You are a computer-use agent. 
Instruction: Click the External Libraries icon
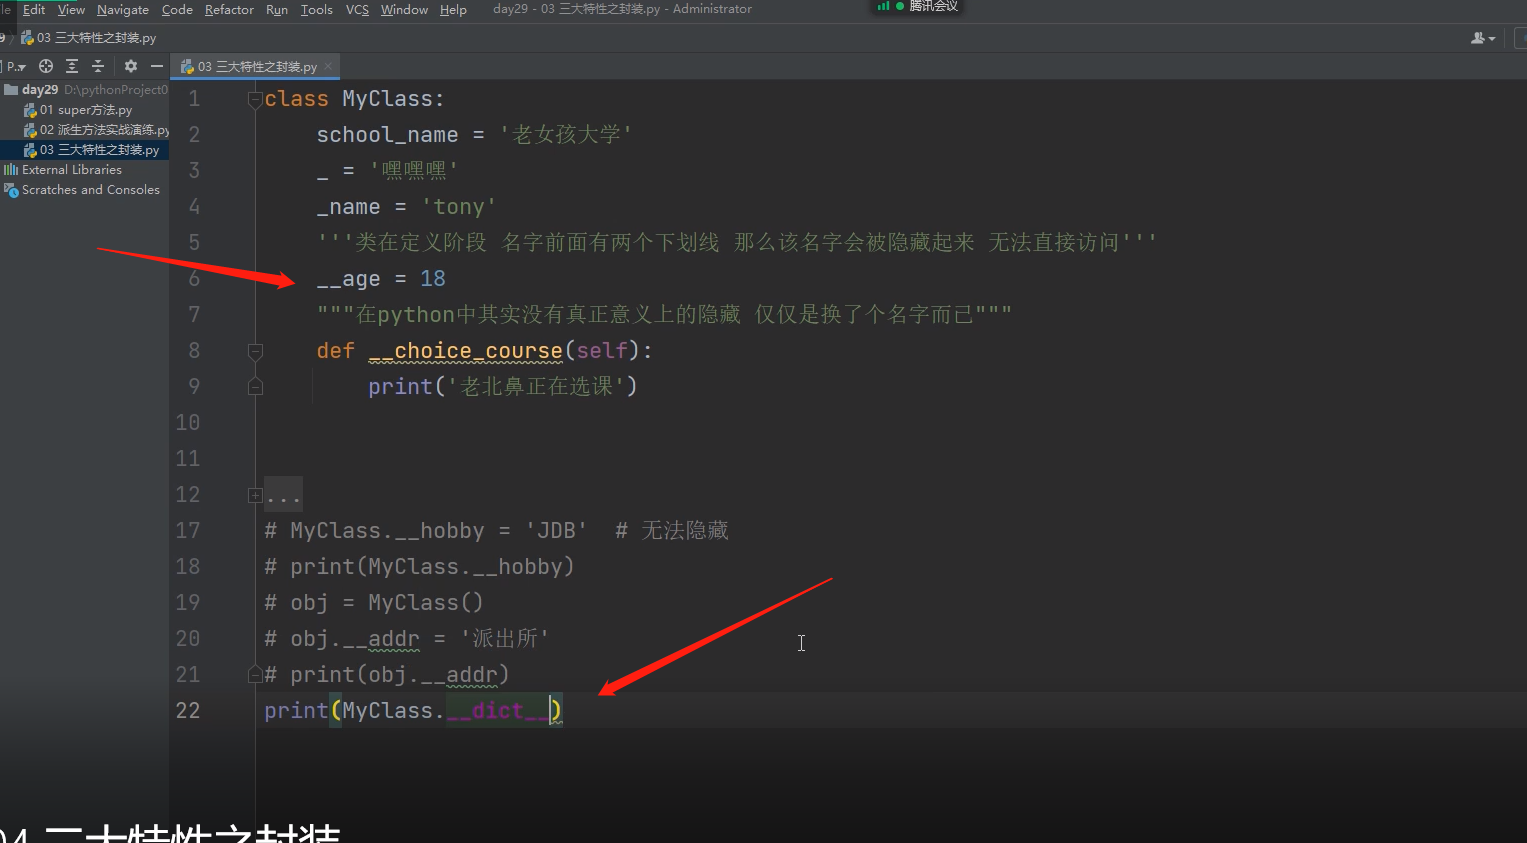coord(11,170)
